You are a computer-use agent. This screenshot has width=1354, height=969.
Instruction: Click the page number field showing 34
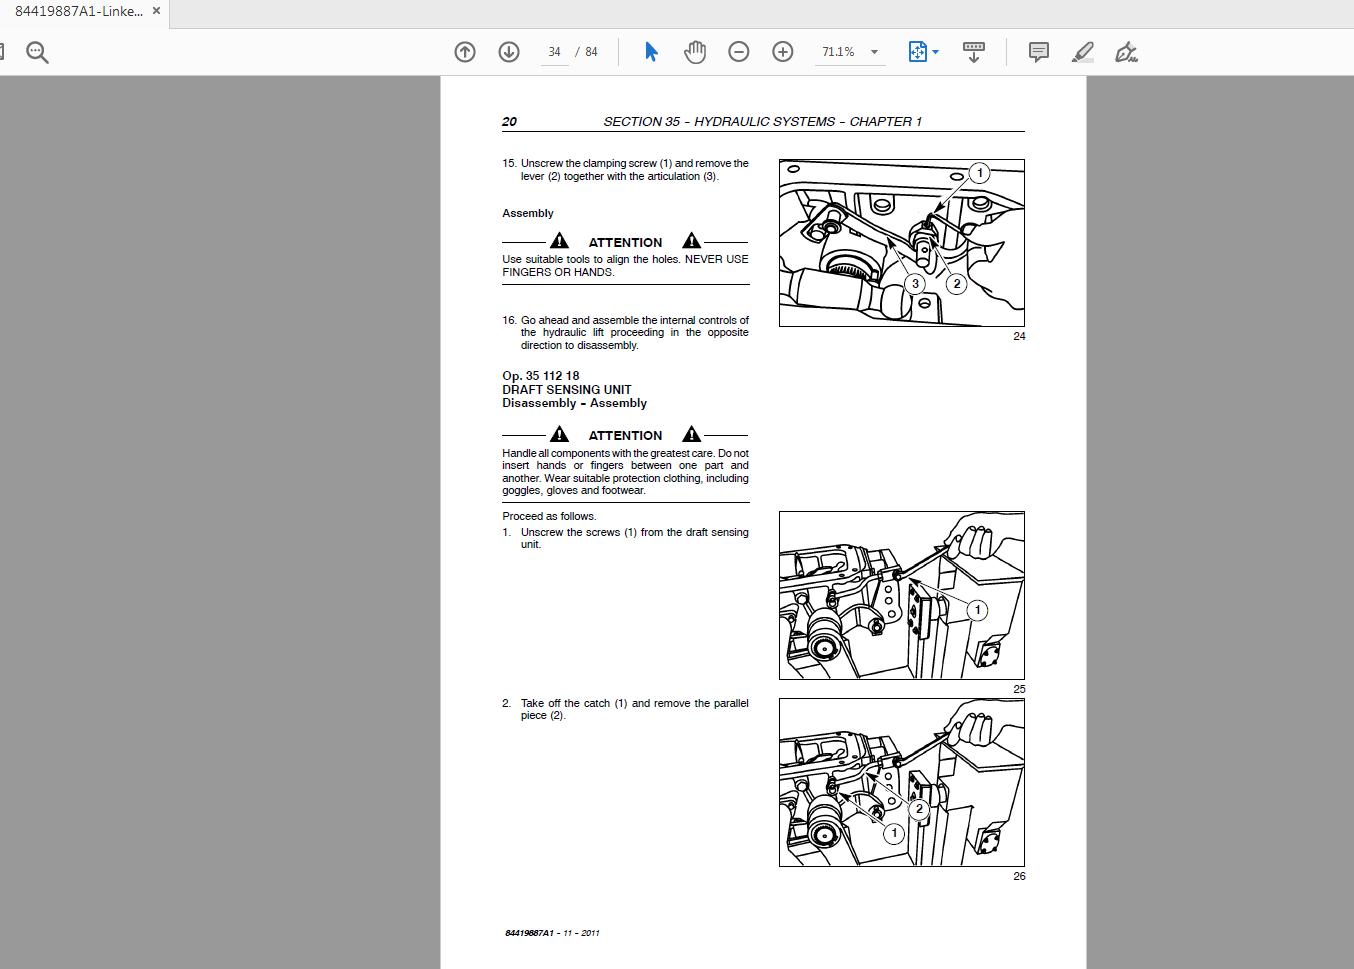554,51
